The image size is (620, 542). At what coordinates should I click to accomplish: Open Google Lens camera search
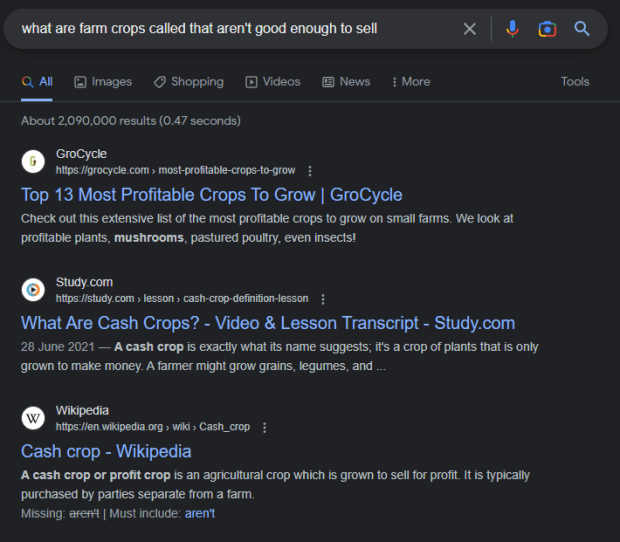pos(547,29)
